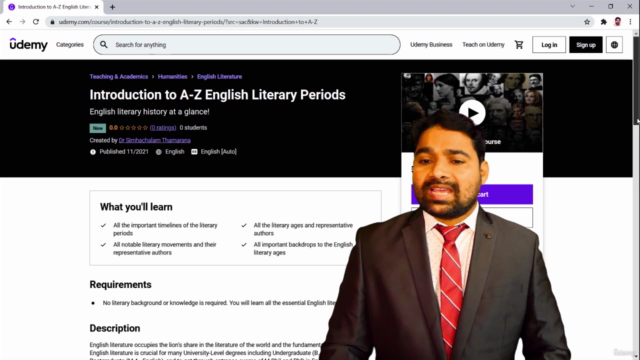
Task: Click the Published 11/2021 text
Action: (124, 151)
